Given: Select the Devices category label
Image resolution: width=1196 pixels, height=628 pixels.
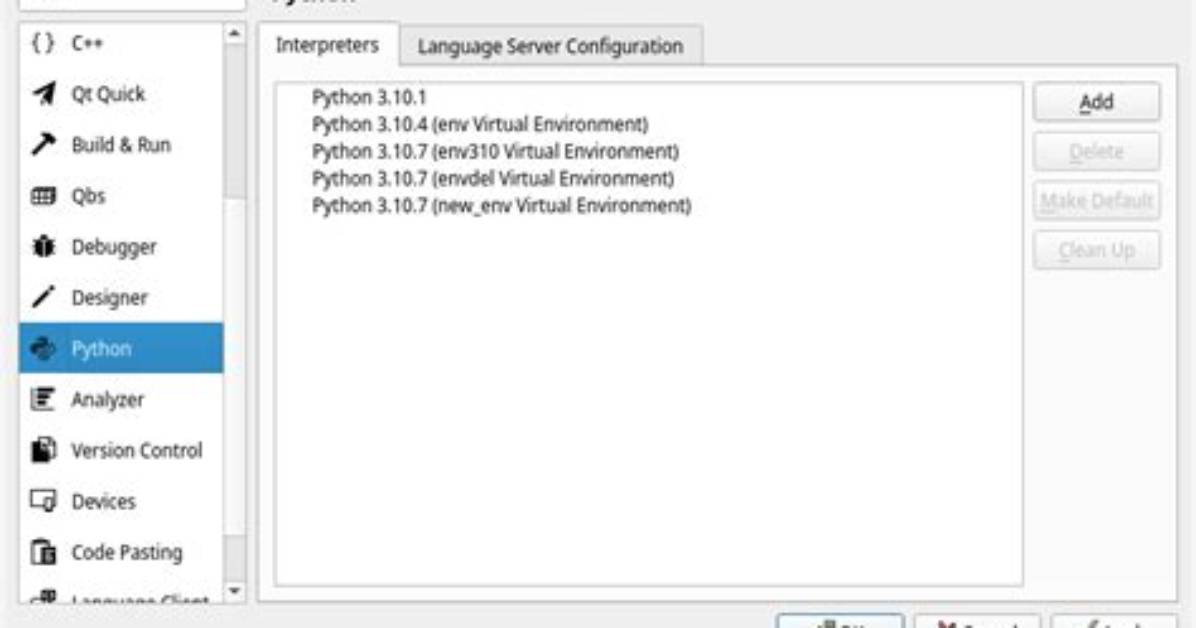Looking at the screenshot, I should pos(104,501).
